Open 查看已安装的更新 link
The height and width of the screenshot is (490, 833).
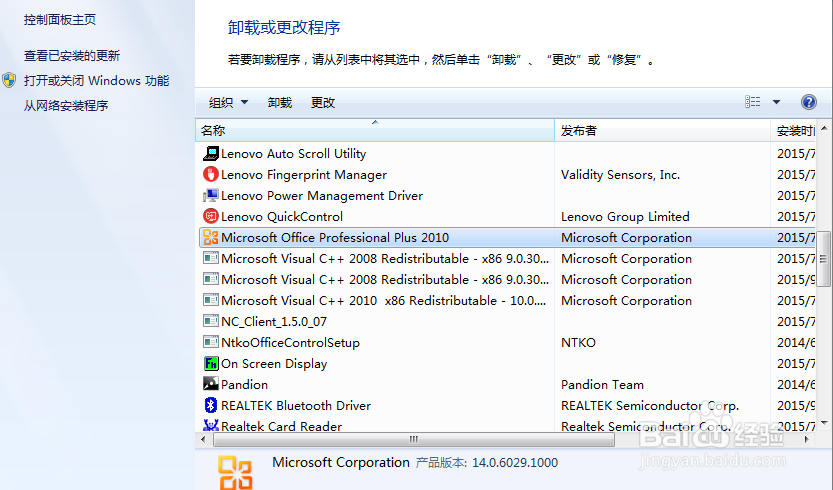pos(72,56)
